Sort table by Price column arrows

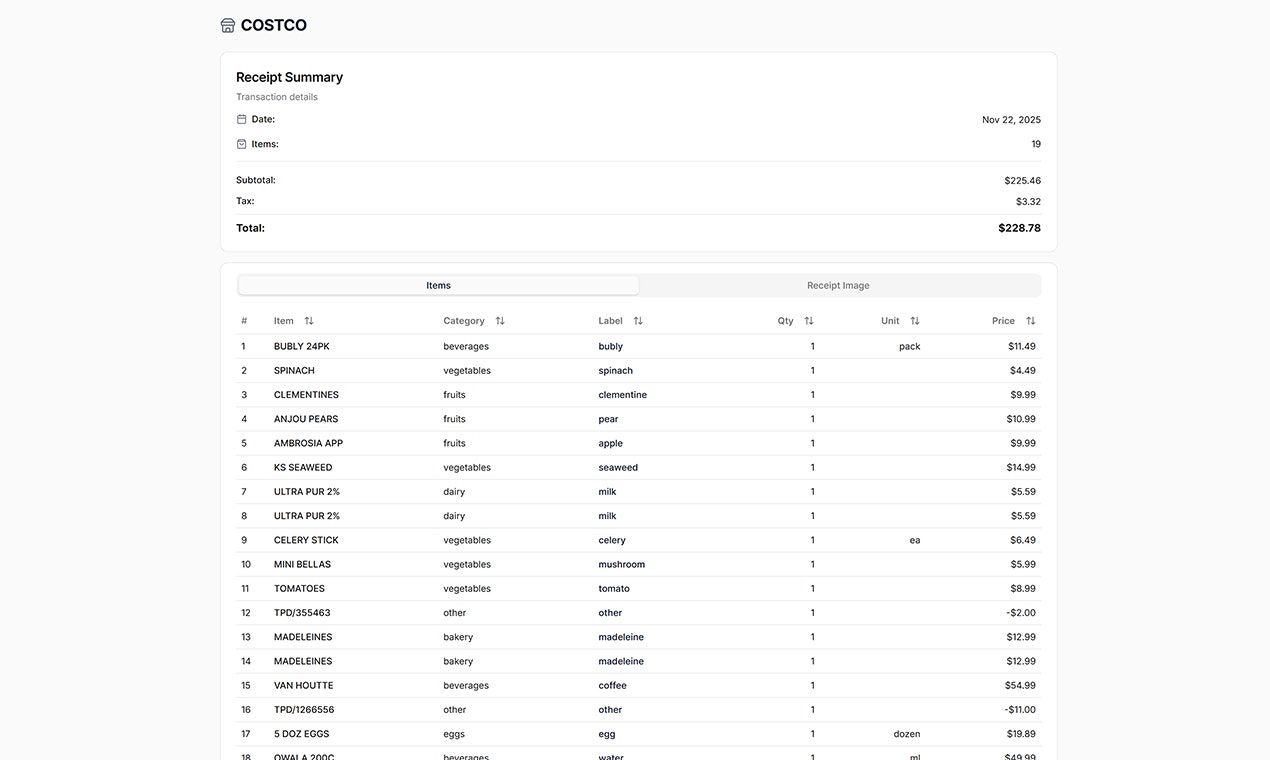tap(1030, 321)
